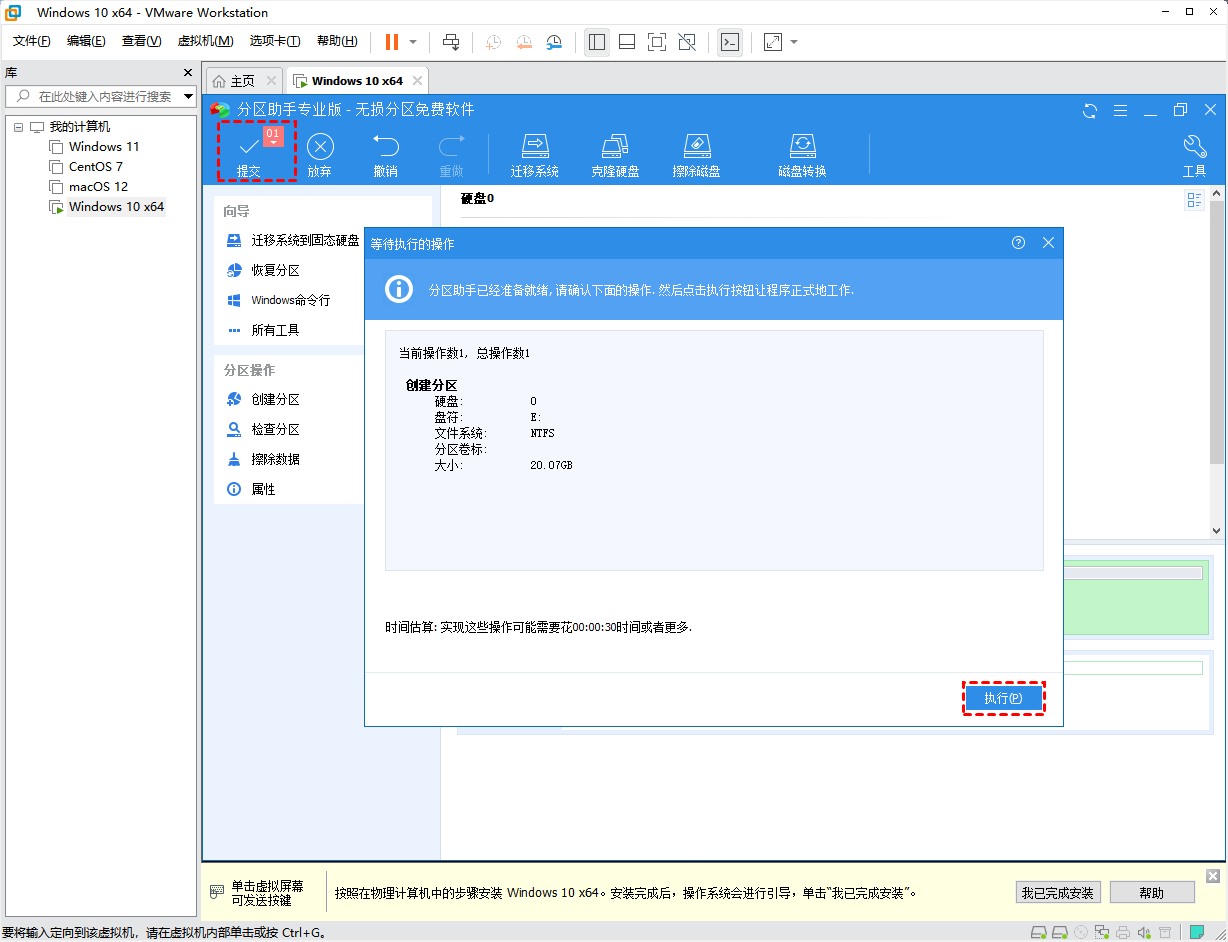Close the 等待执行的操作 dialog

point(1048,242)
